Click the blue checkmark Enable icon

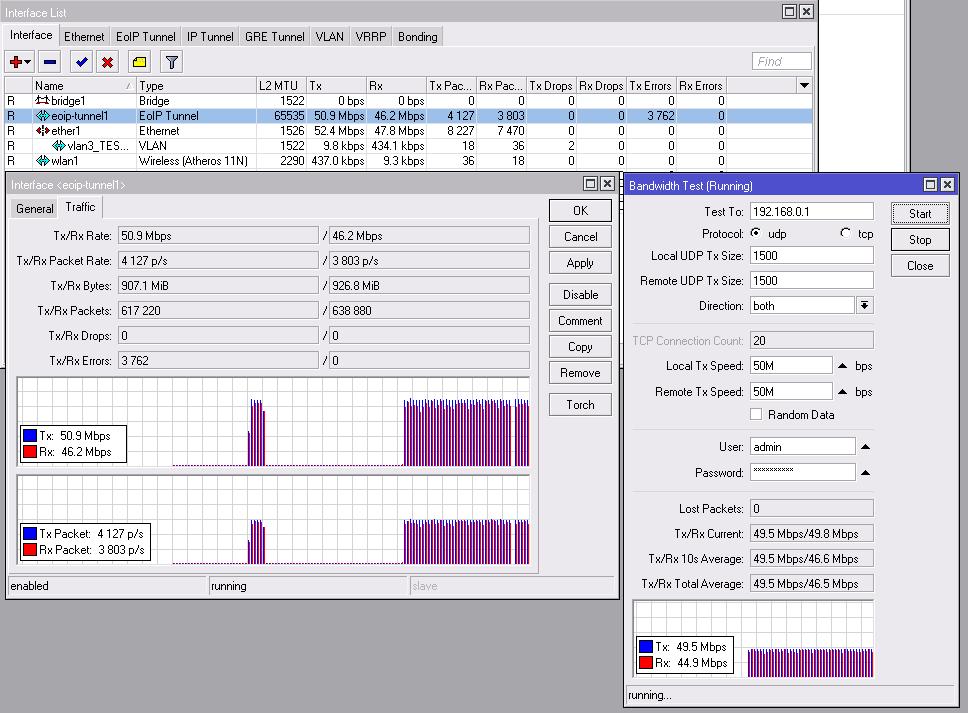[x=82, y=62]
